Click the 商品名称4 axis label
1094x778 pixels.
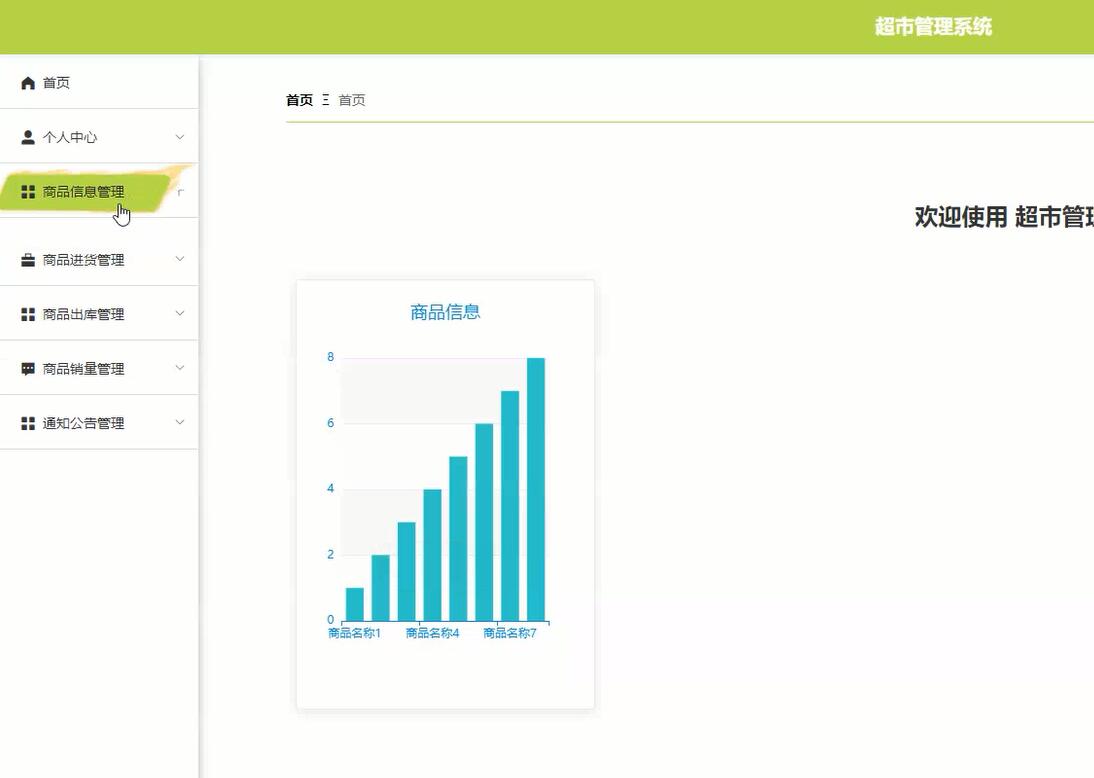(433, 633)
